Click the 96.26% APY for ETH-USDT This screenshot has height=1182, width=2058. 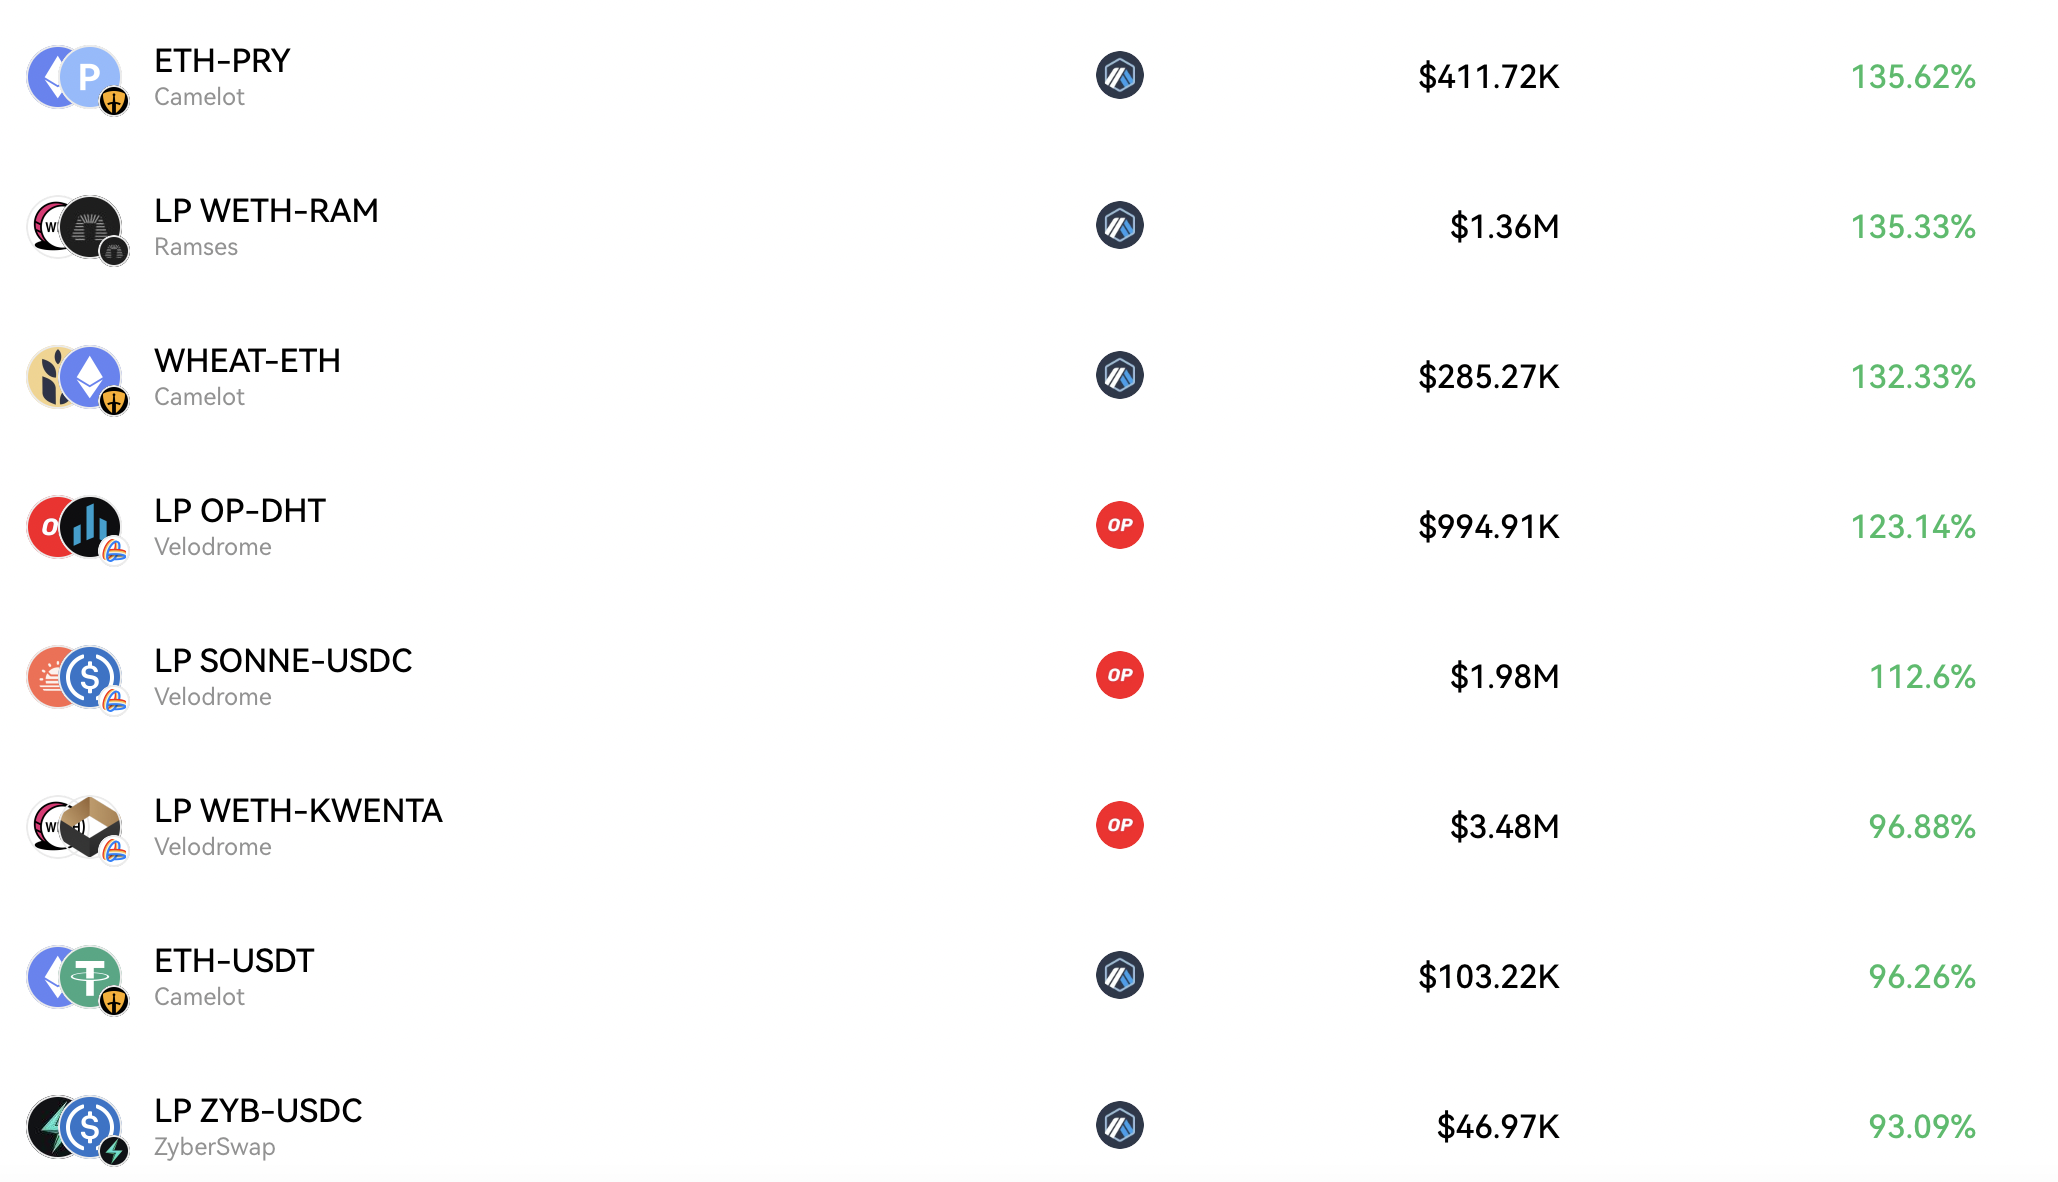tap(1921, 977)
